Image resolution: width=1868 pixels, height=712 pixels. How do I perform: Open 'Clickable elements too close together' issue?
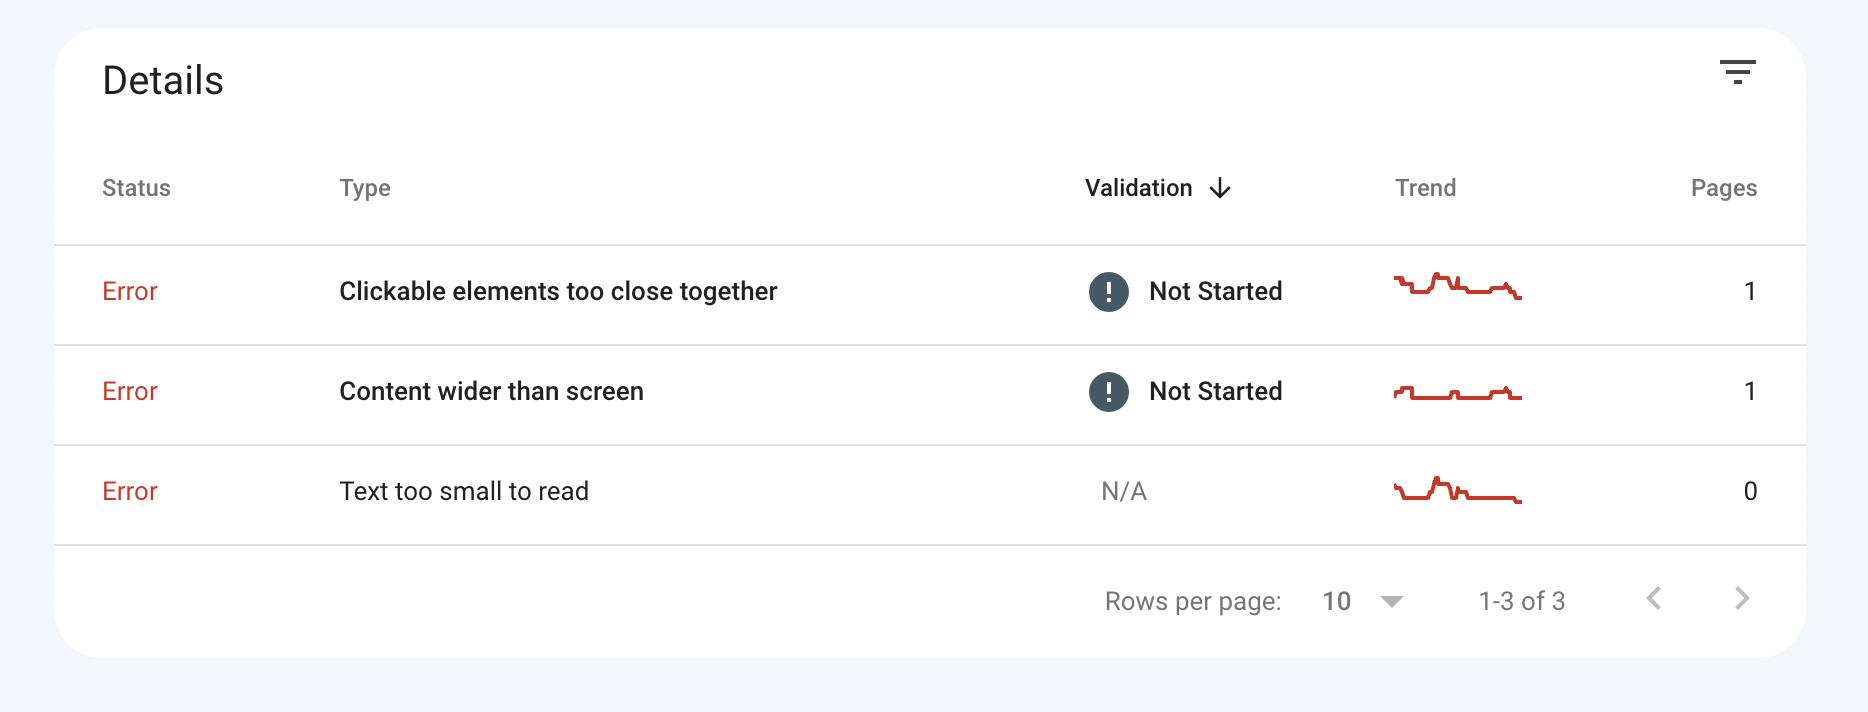pyautogui.click(x=558, y=292)
